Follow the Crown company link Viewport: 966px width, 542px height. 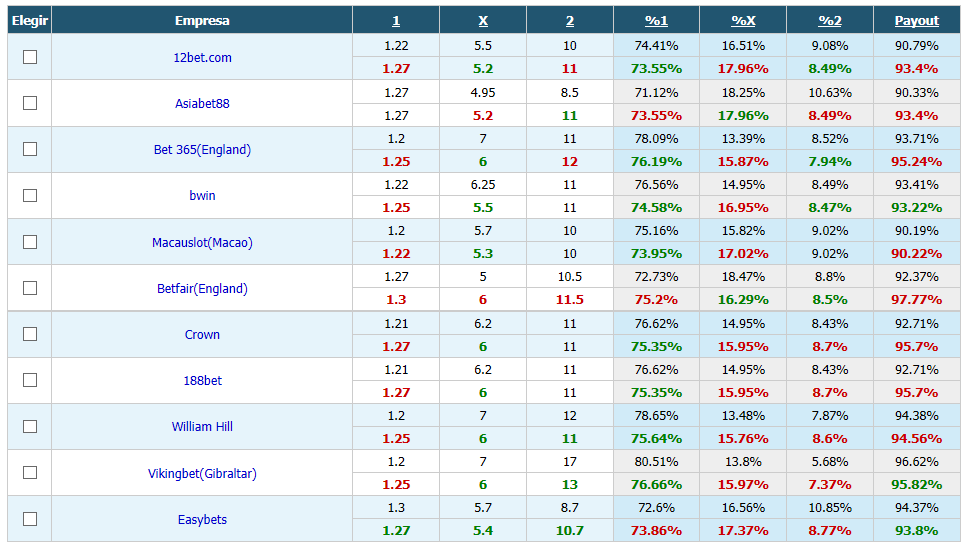(x=202, y=334)
